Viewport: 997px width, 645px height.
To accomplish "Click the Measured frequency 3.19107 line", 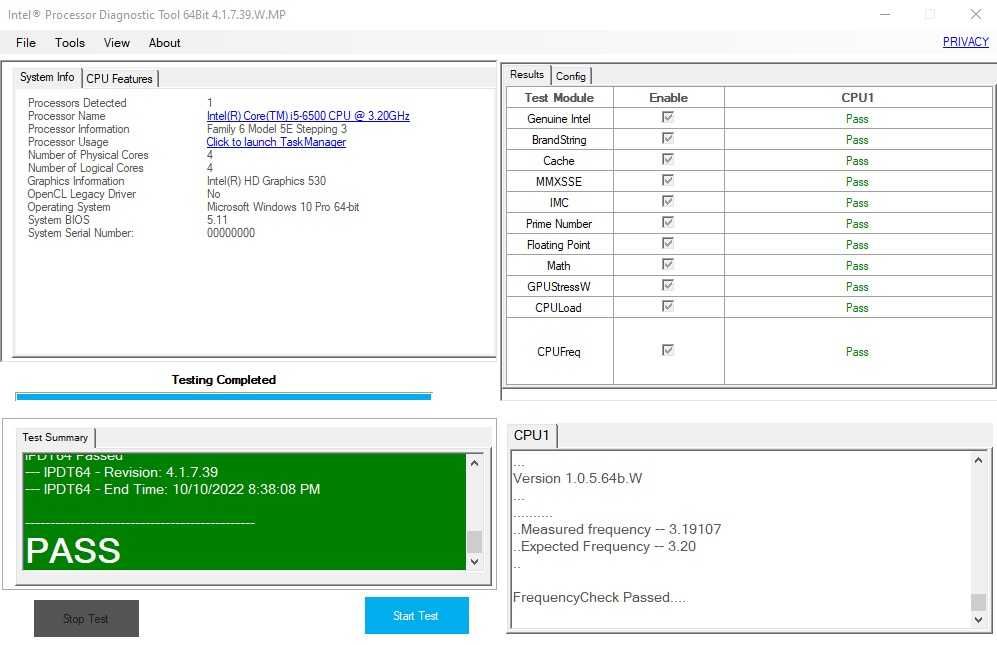I will point(617,529).
